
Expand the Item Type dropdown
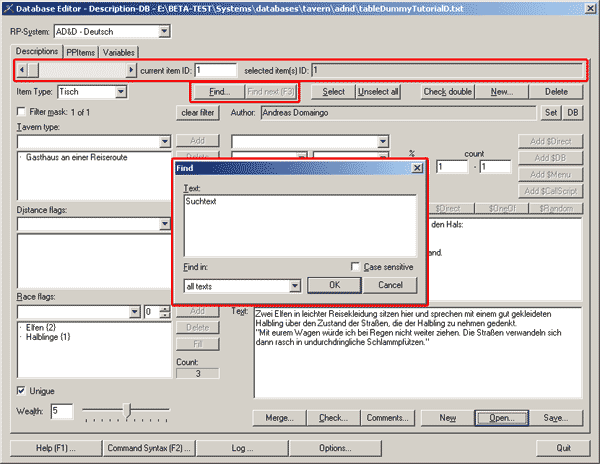click(x=121, y=92)
